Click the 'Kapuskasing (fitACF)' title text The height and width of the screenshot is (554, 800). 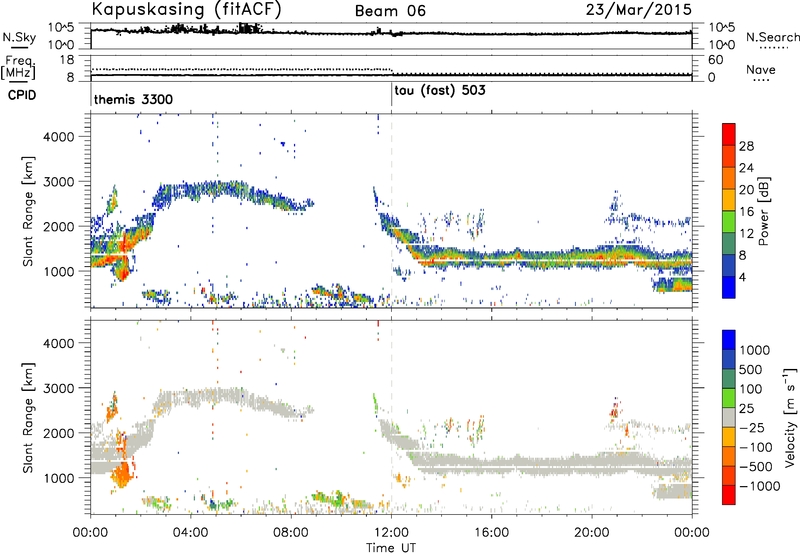coord(186,10)
